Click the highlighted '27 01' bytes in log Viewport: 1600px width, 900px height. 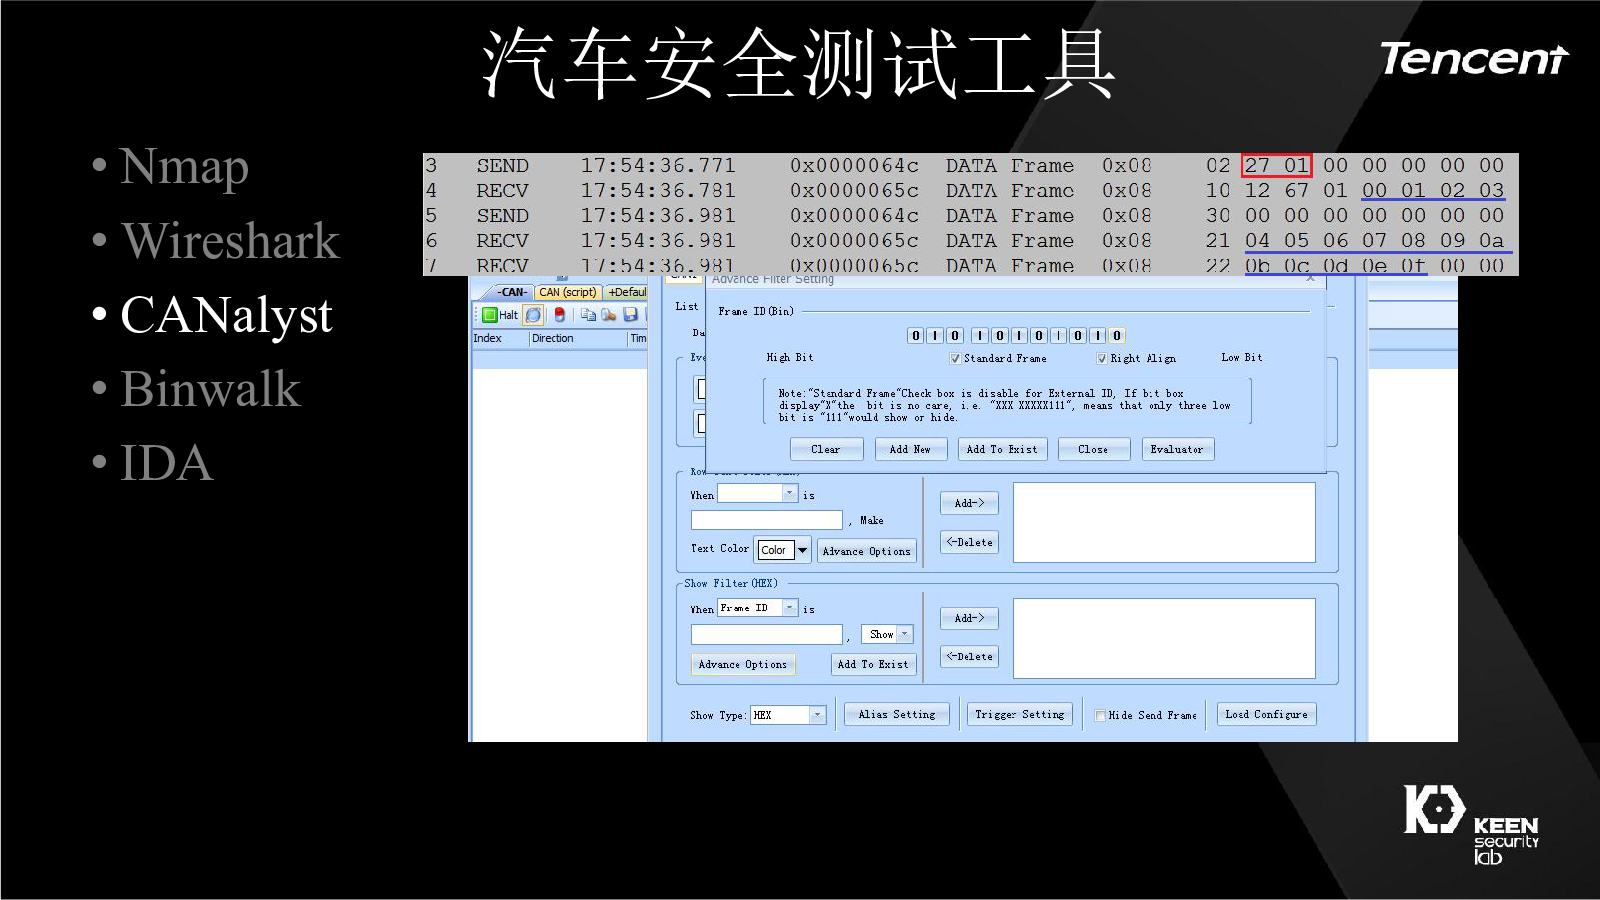point(1276,165)
